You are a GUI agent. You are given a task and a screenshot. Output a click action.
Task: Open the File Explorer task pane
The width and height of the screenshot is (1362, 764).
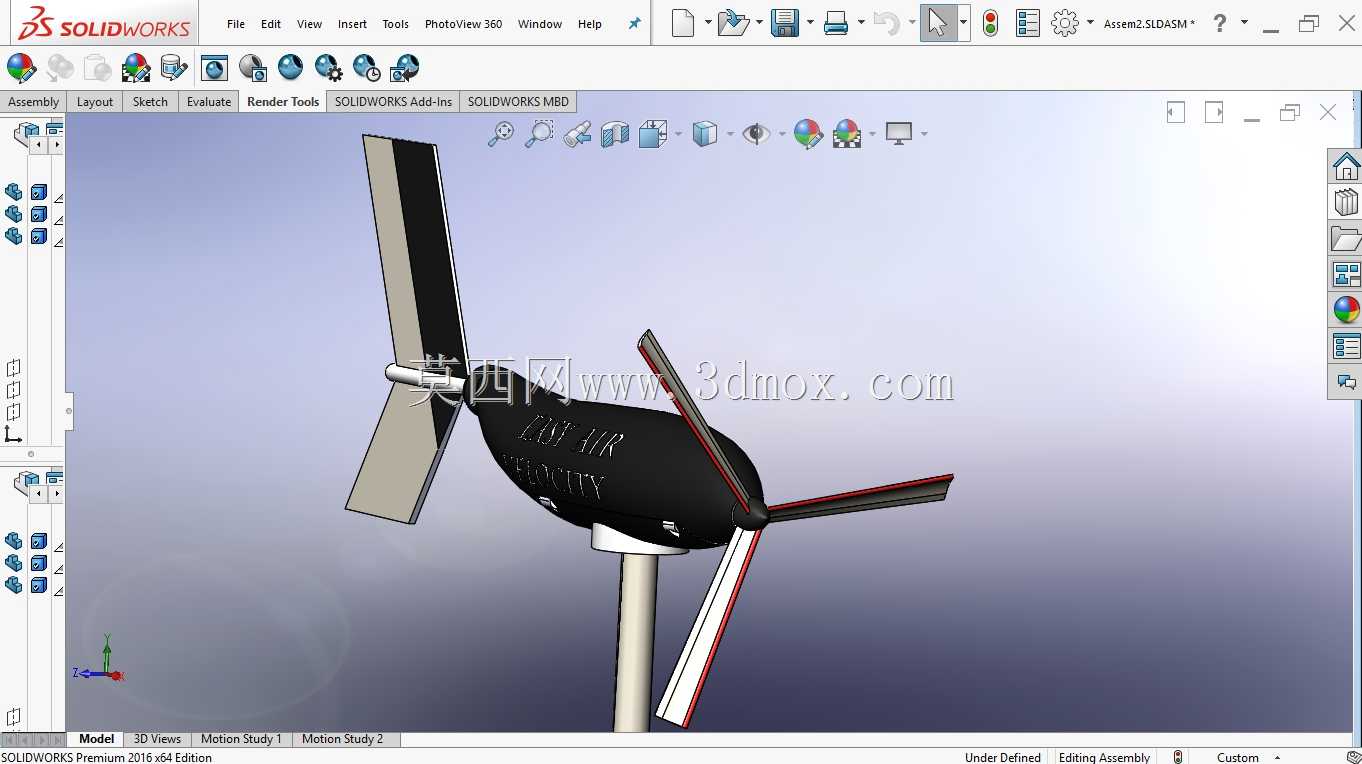pyautogui.click(x=1346, y=238)
